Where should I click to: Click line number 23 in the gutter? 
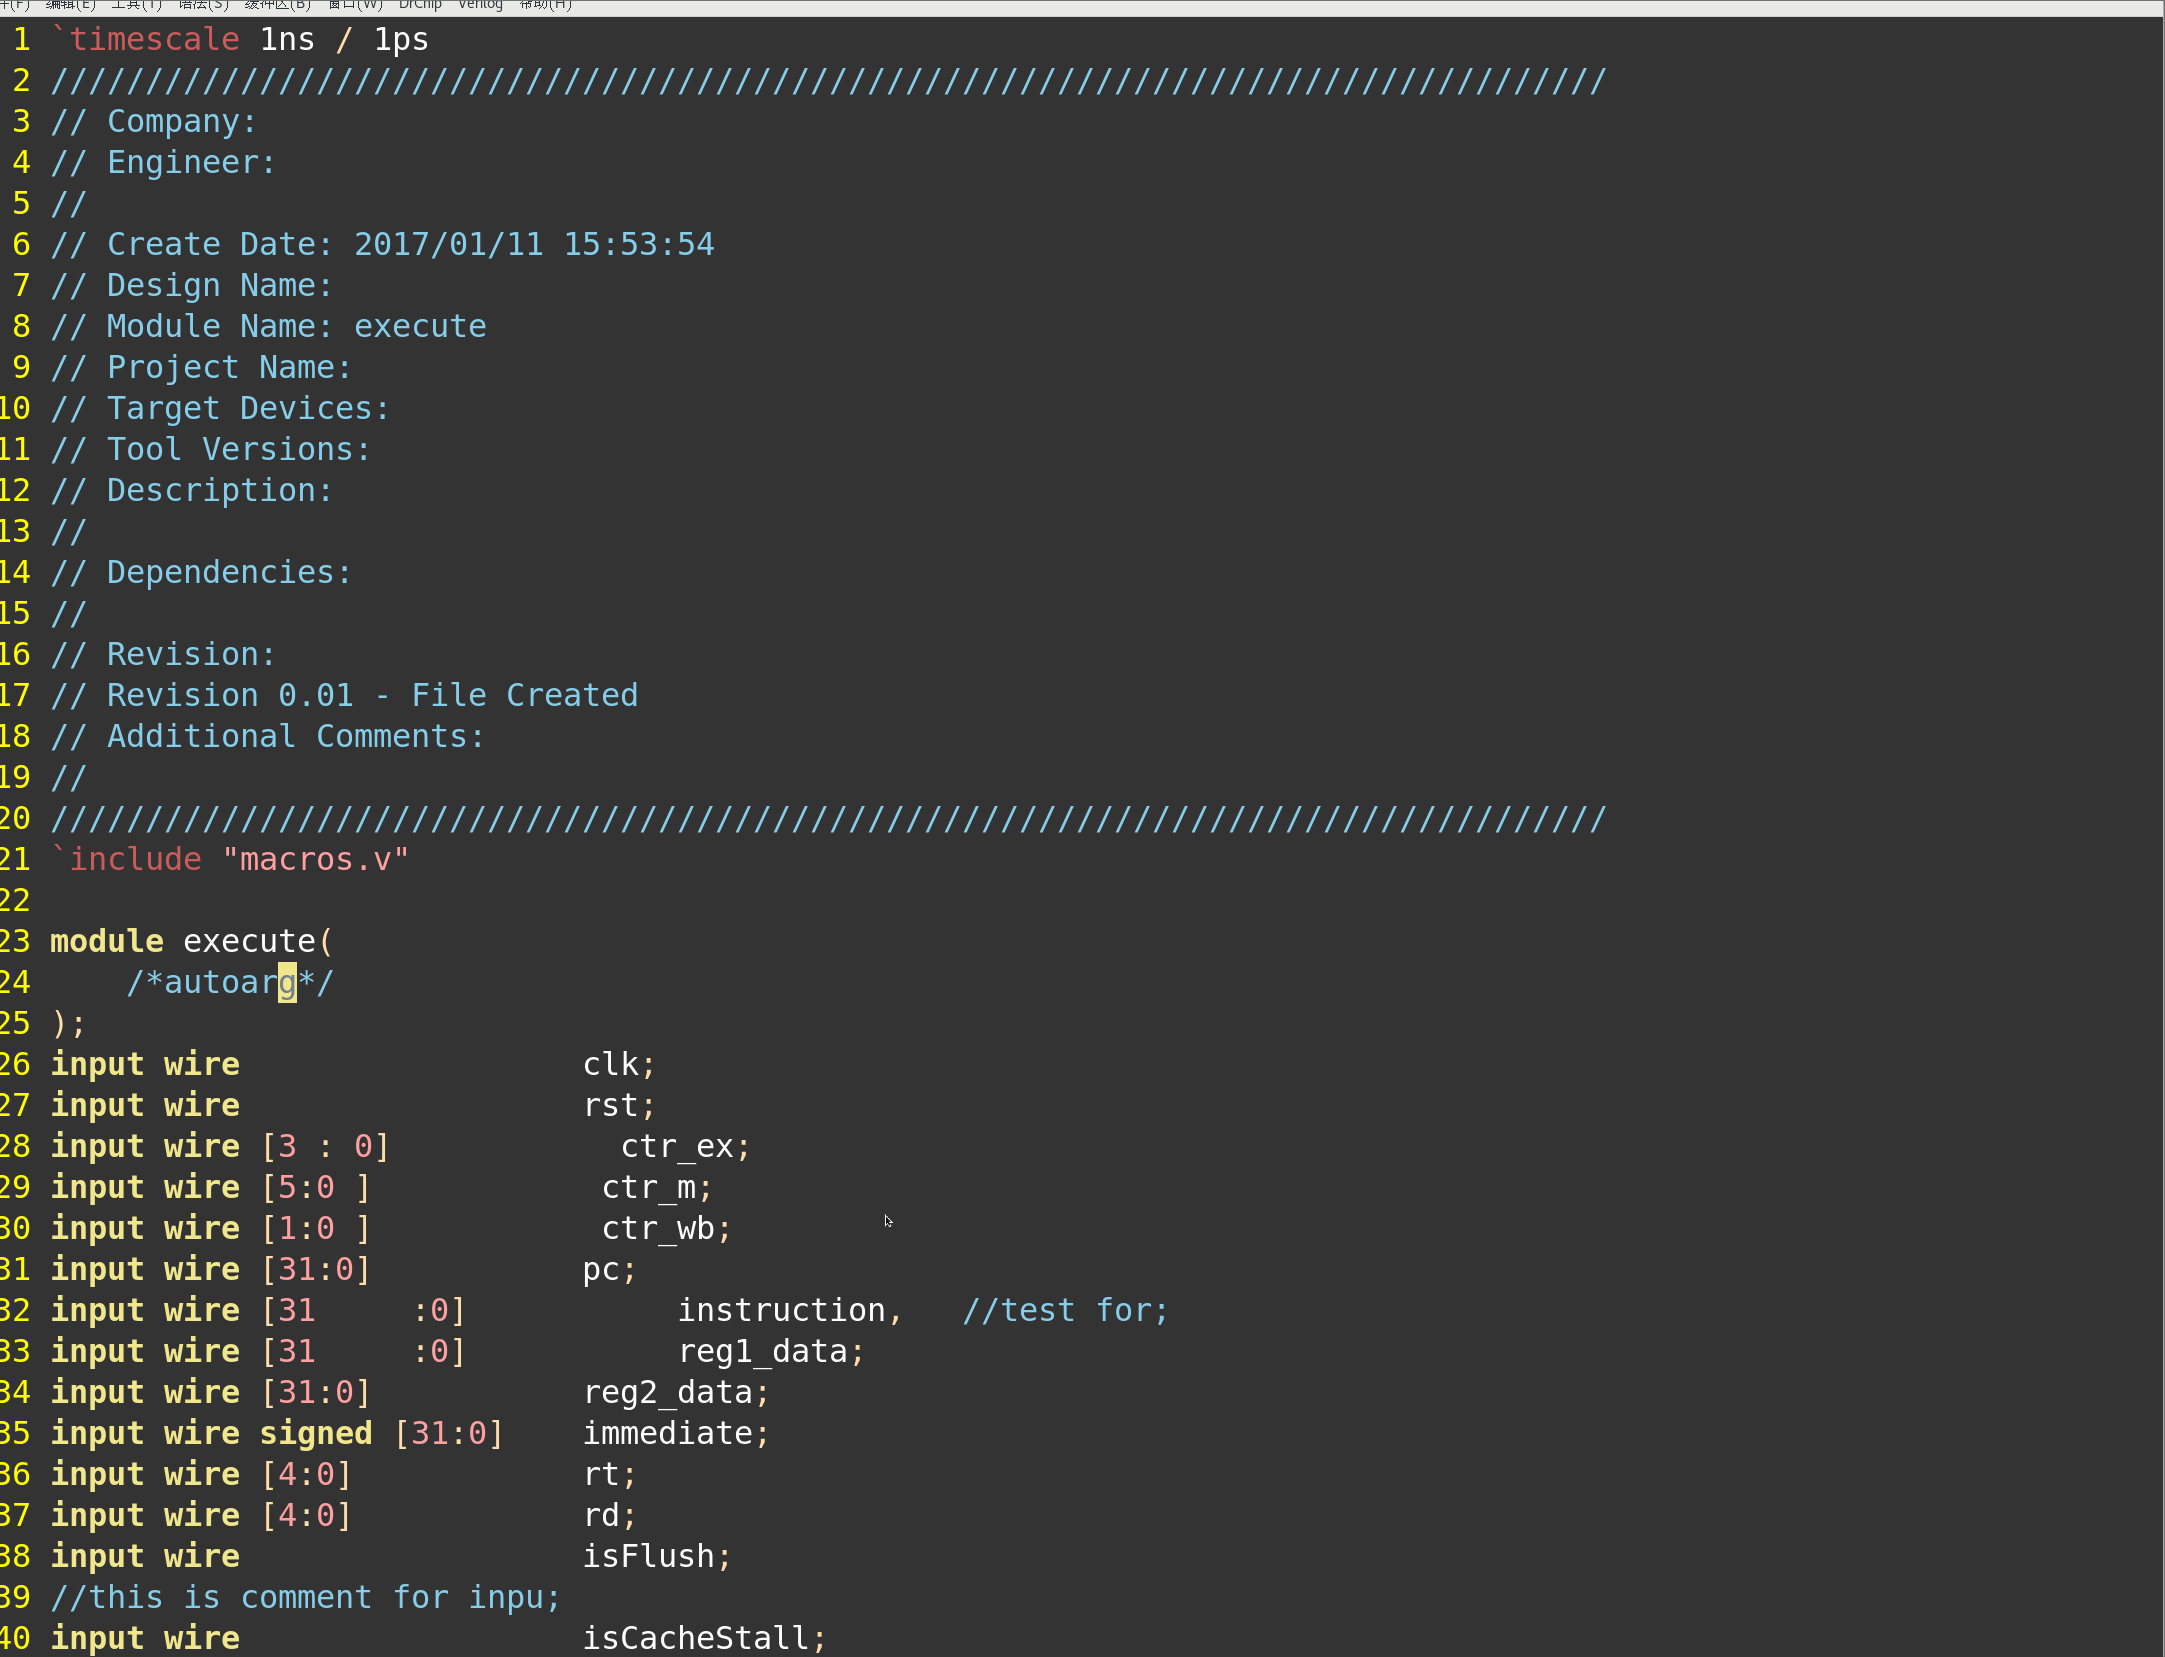(16, 940)
